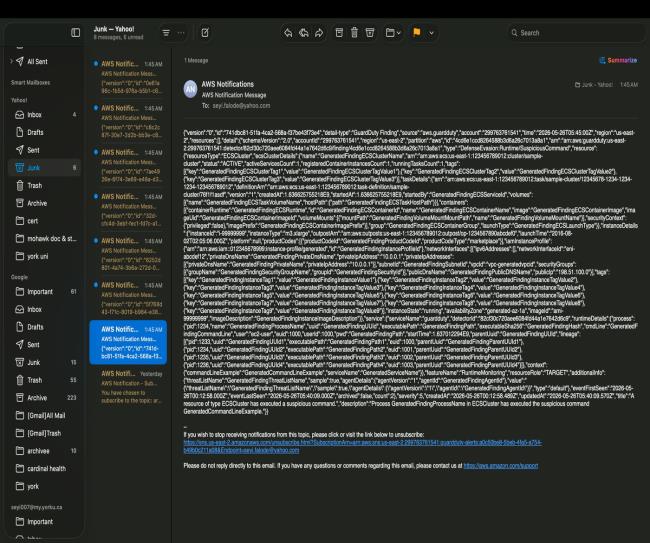Open the more options ellipsis

click(181, 33)
